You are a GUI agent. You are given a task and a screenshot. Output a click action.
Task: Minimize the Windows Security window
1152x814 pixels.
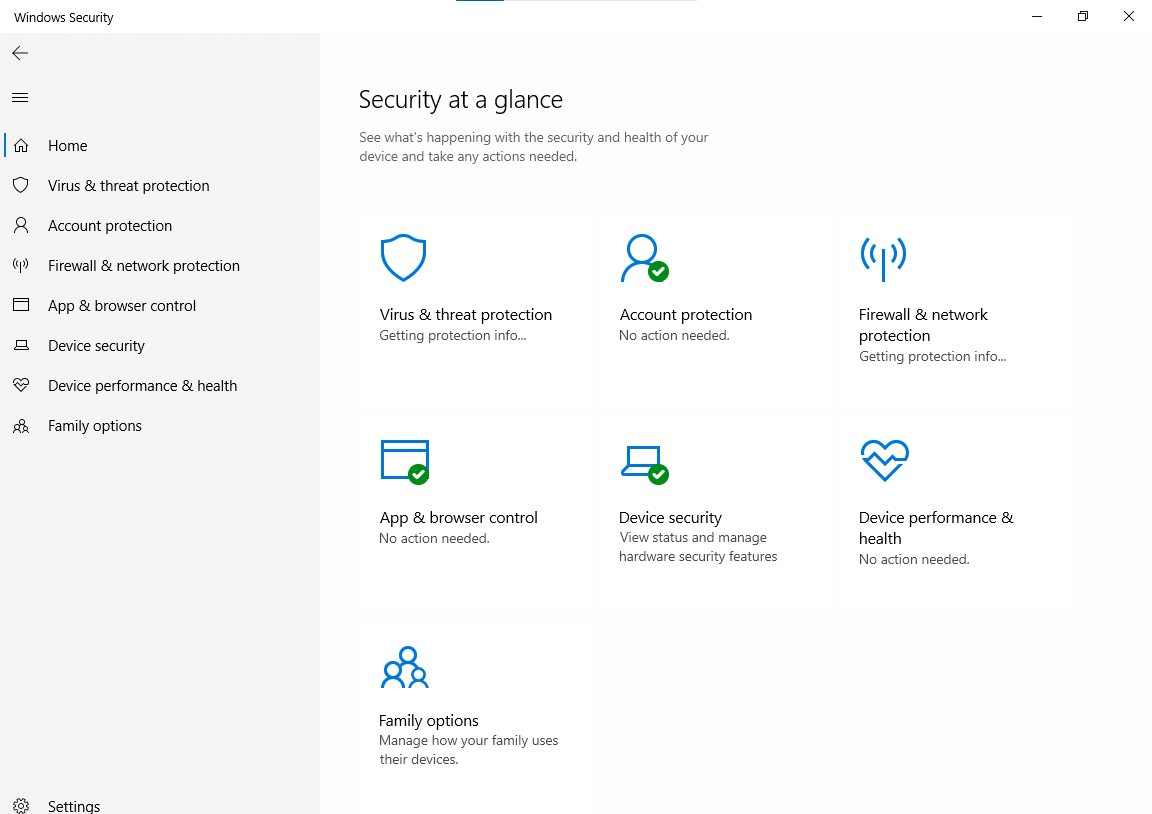tap(1037, 16)
